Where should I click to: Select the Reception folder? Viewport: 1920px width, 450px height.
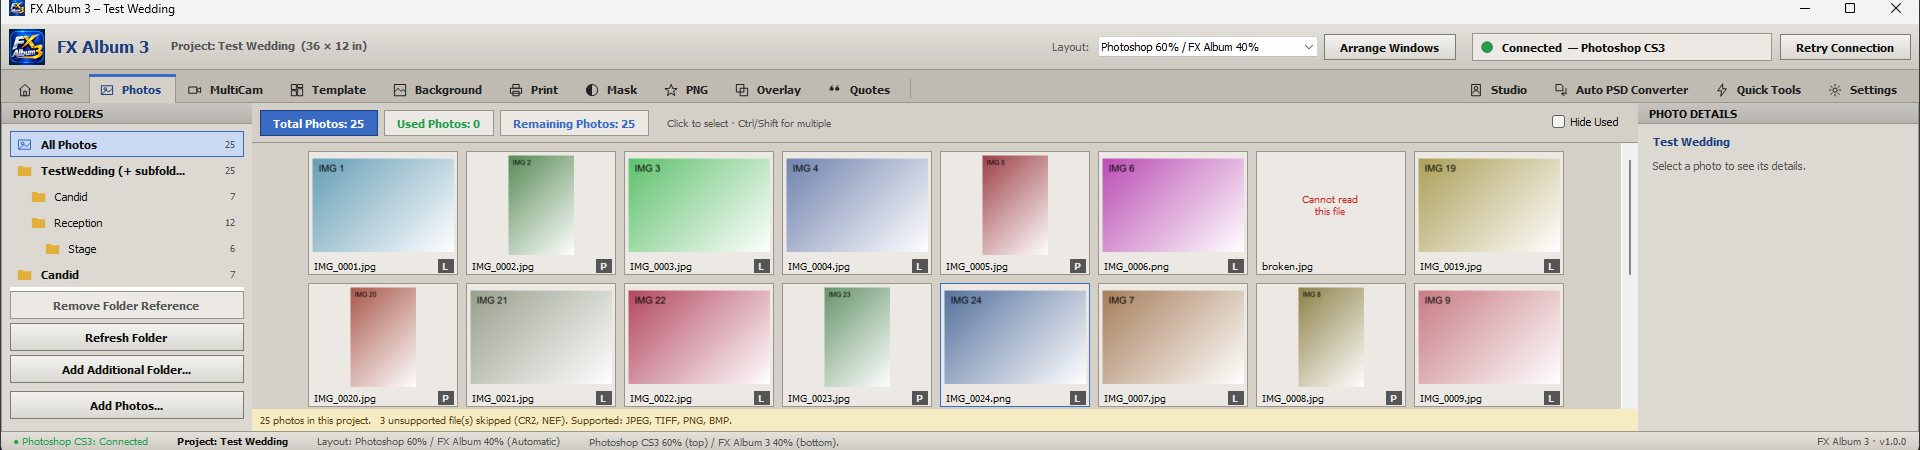pos(127,223)
